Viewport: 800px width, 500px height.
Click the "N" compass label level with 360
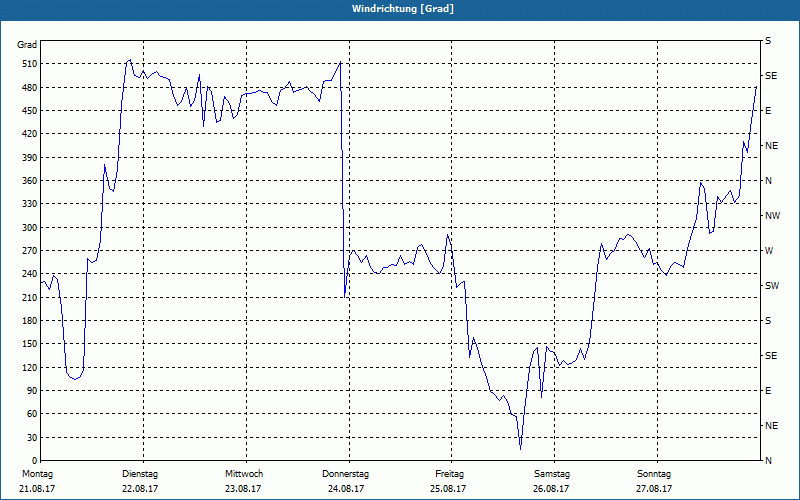click(768, 181)
